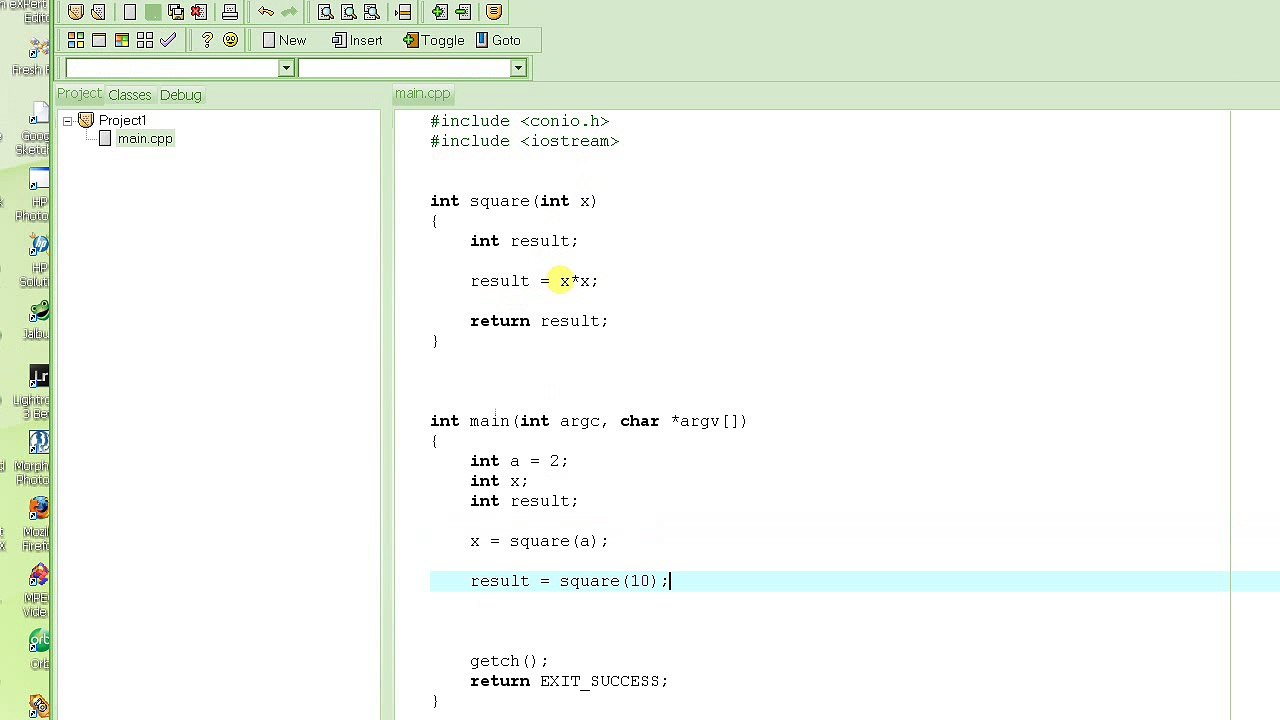The height and width of the screenshot is (720, 1280).
Task: Click the 'int x;' line in main
Action: point(499,481)
